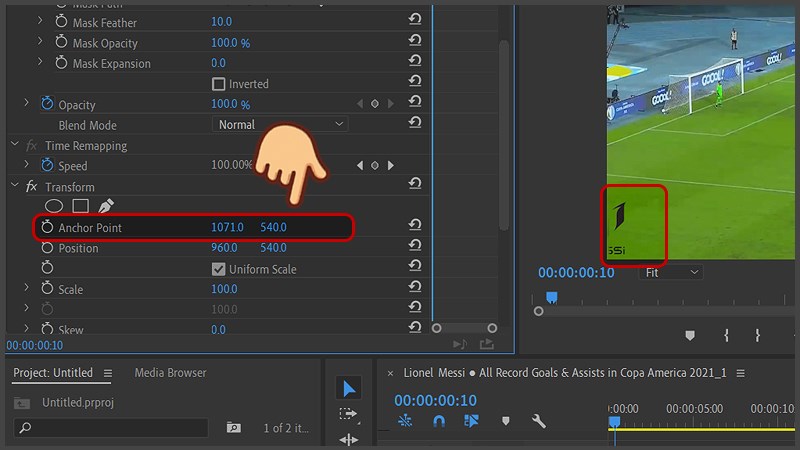The image size is (800, 450).
Task: Toggle the Mask Expansion animation stopwatch
Action: point(61,63)
